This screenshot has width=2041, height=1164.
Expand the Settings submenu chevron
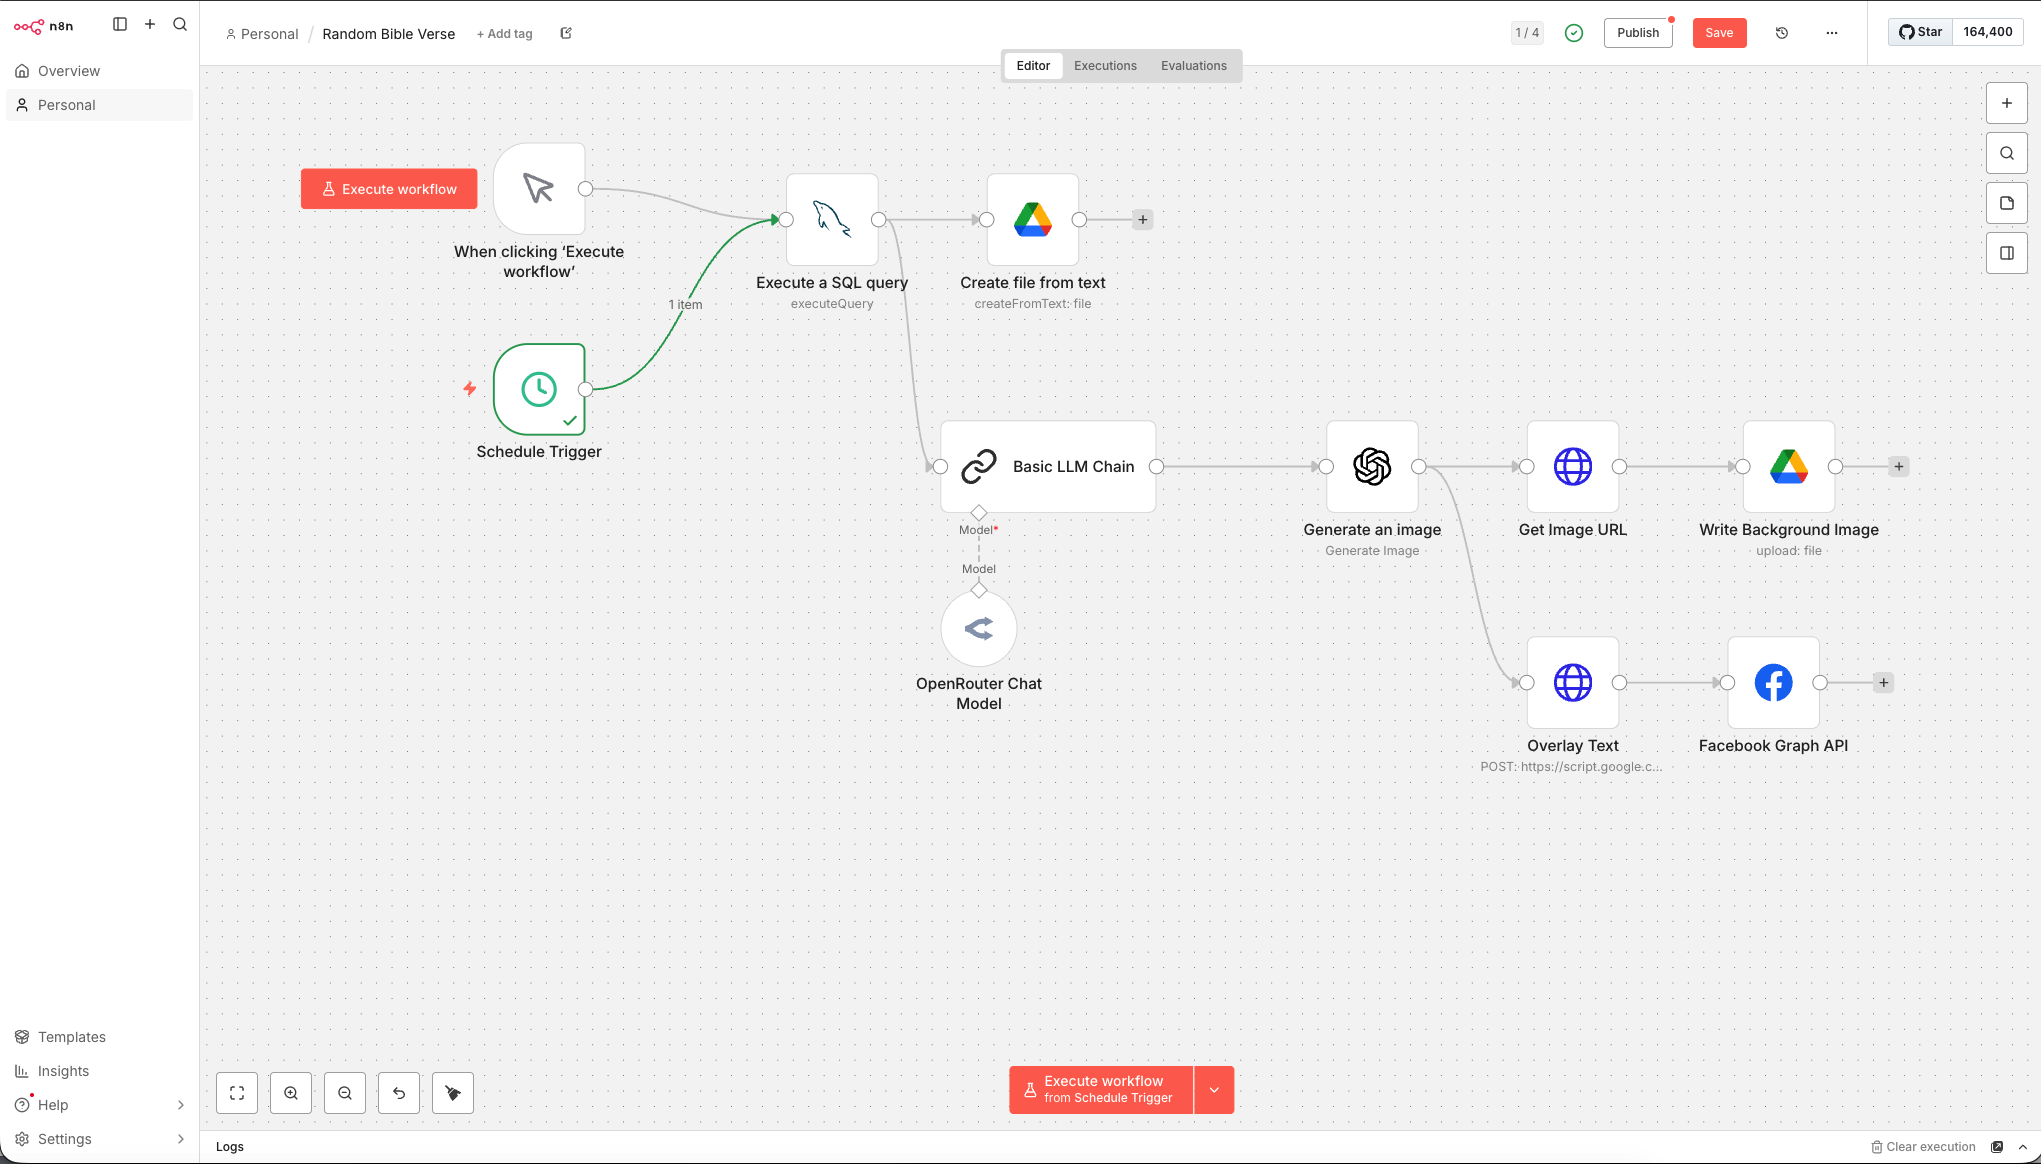181,1139
